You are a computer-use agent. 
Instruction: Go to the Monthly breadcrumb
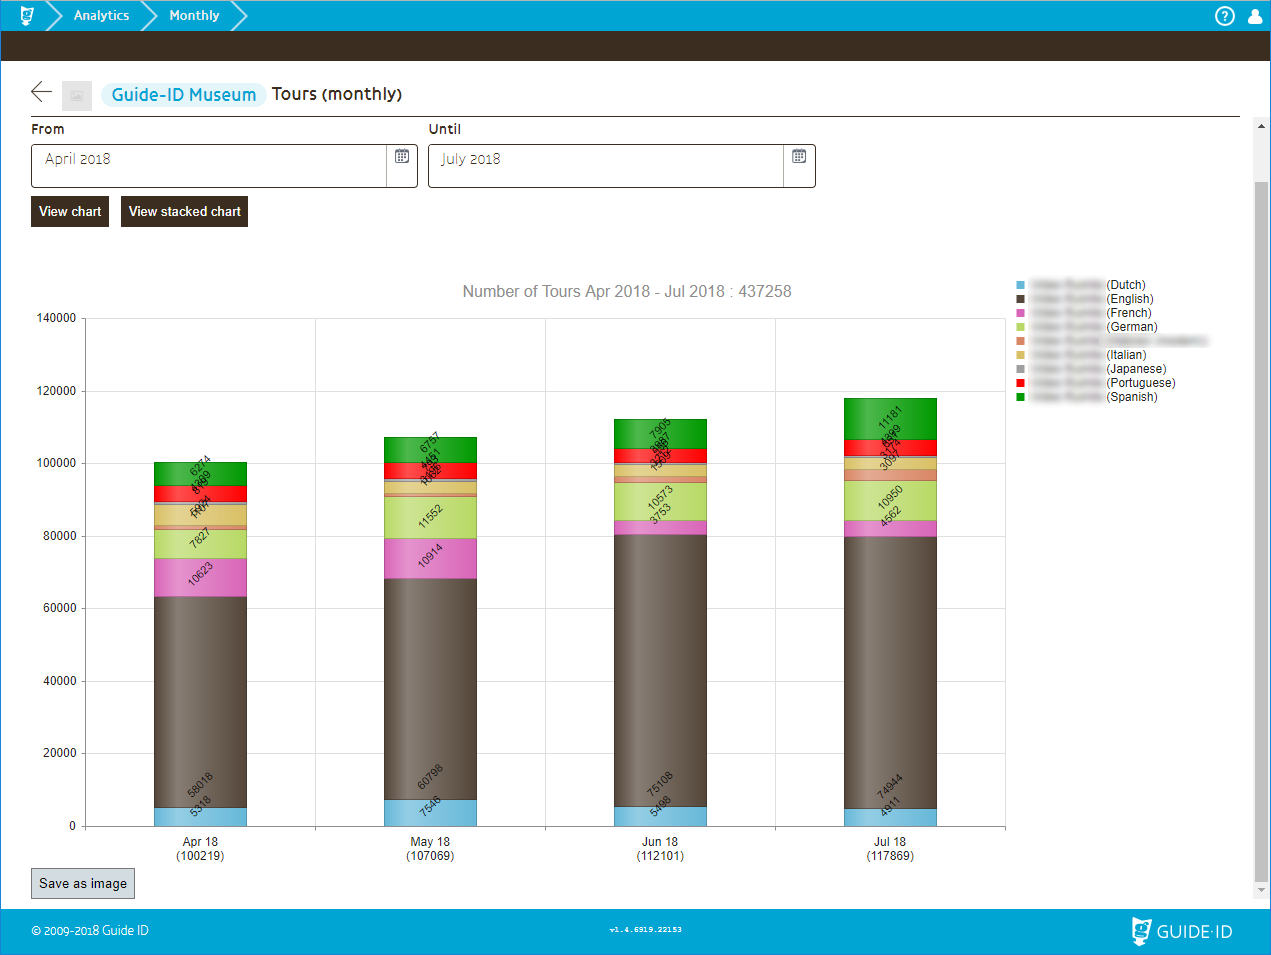(x=194, y=15)
